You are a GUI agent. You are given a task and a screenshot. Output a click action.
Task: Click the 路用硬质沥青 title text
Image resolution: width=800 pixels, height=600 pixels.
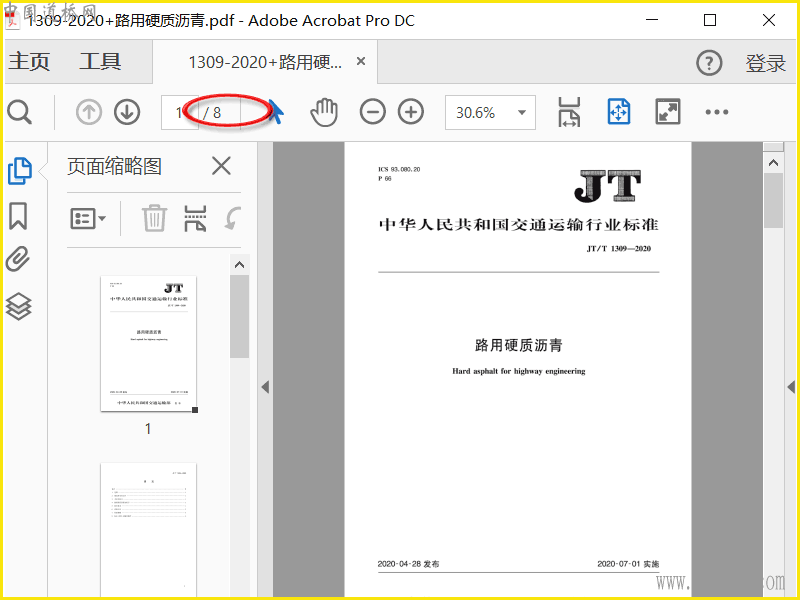point(518,345)
